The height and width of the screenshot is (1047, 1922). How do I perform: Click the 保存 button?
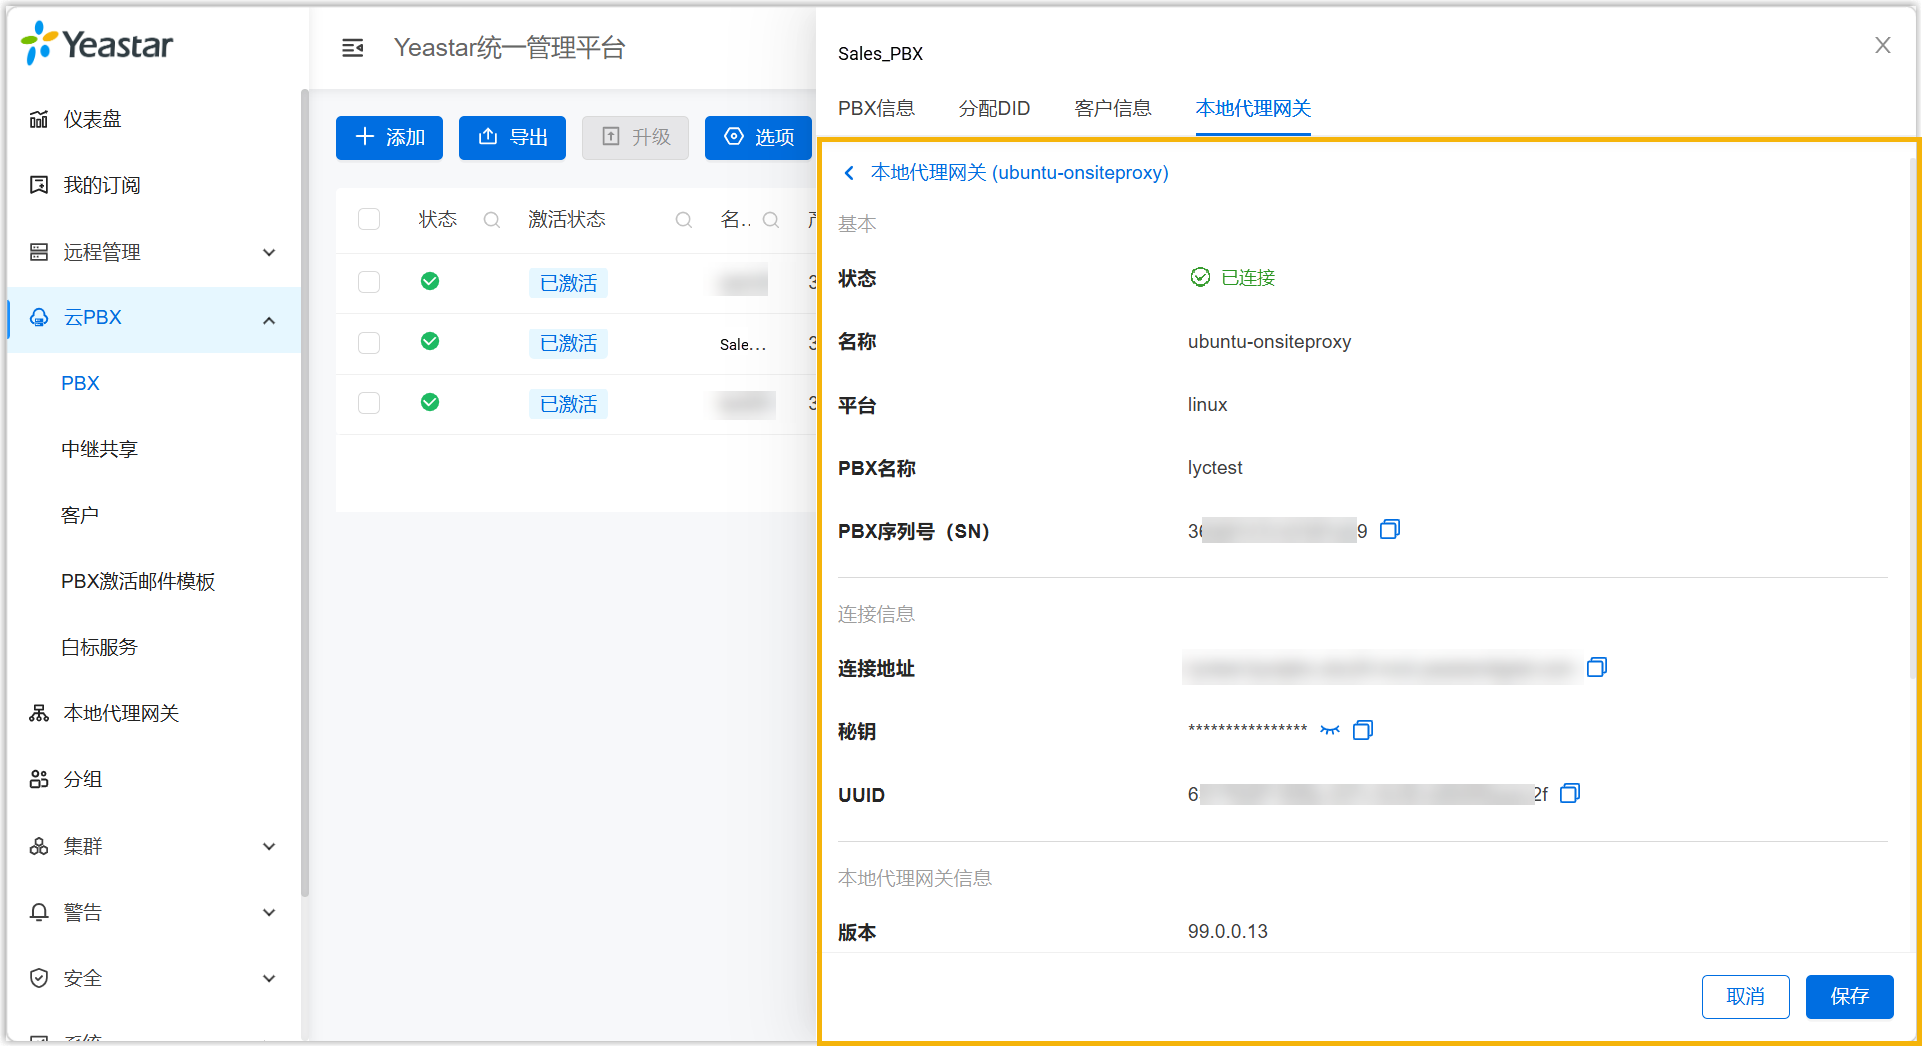pos(1848,996)
